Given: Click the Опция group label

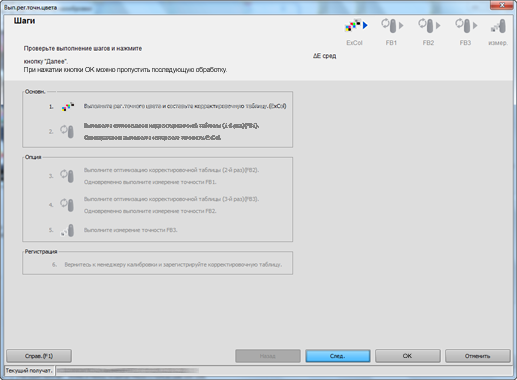Looking at the screenshot, I should click(33, 157).
